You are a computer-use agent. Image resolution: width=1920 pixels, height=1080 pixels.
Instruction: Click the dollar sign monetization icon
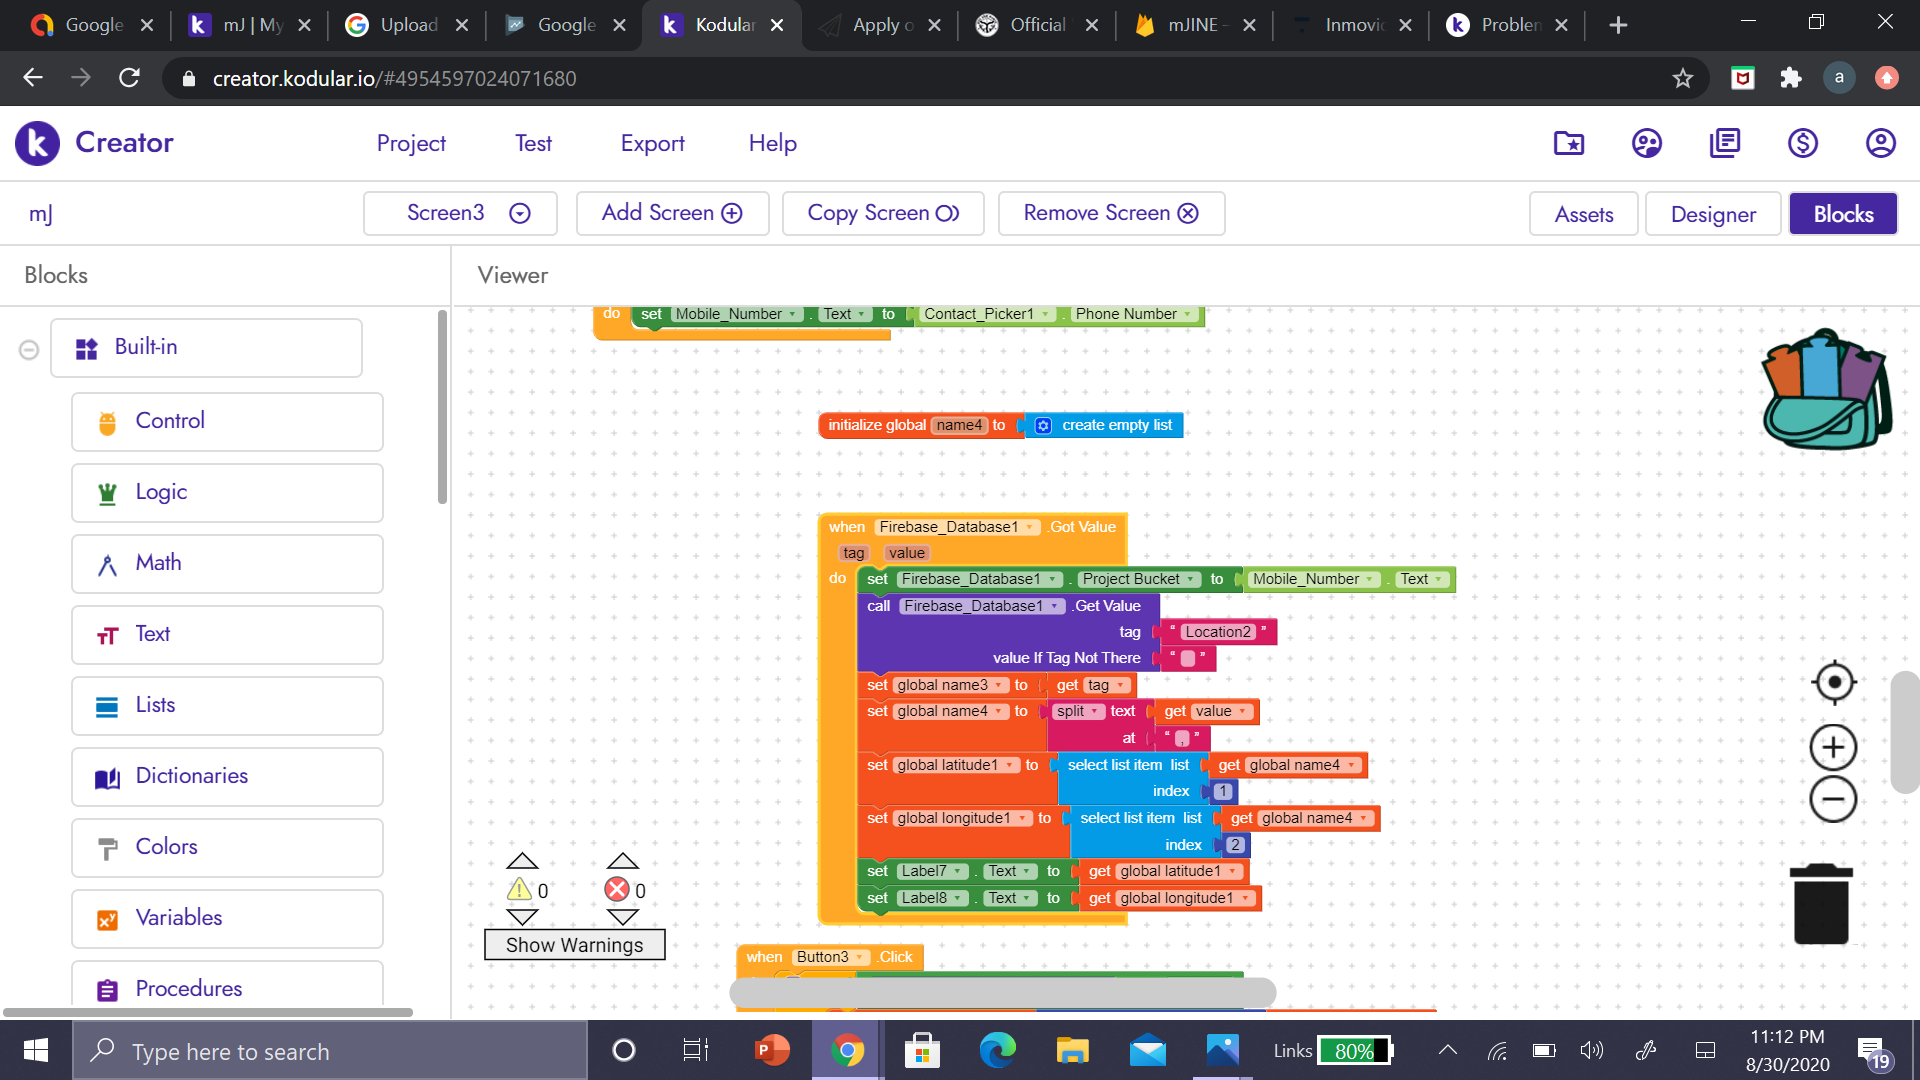(1802, 143)
